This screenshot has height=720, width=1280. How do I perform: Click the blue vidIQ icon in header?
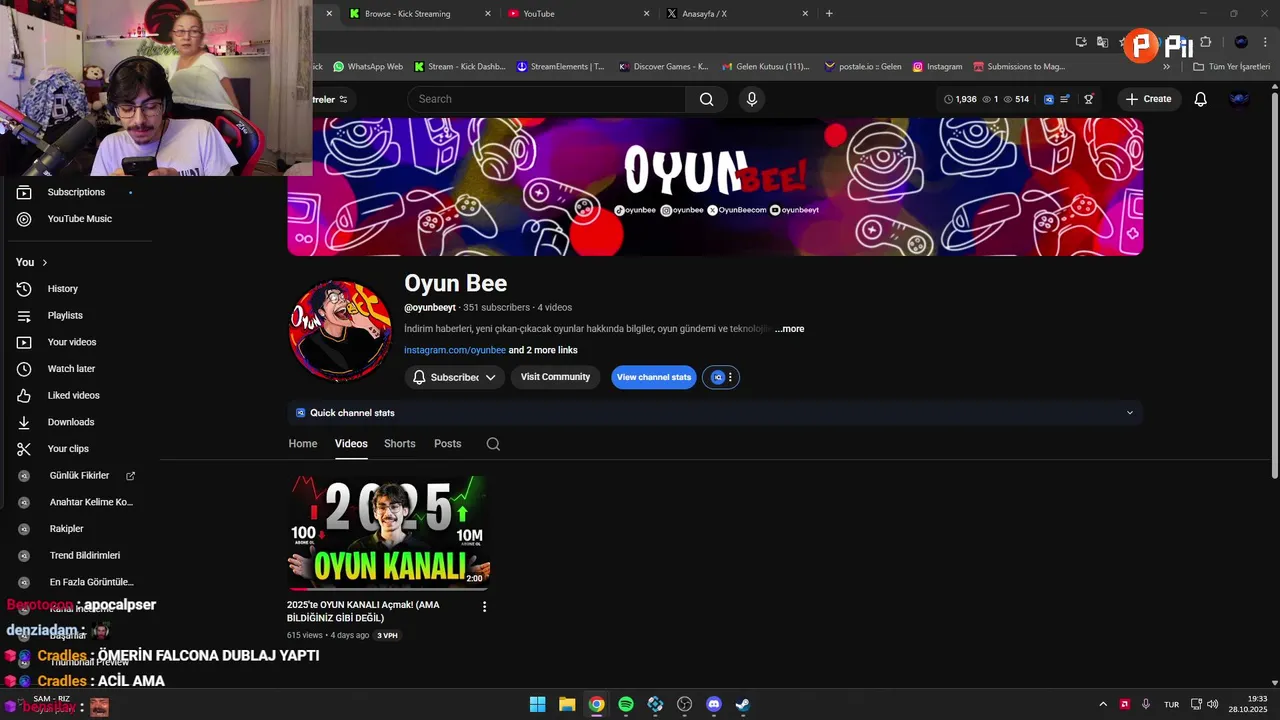(1049, 99)
